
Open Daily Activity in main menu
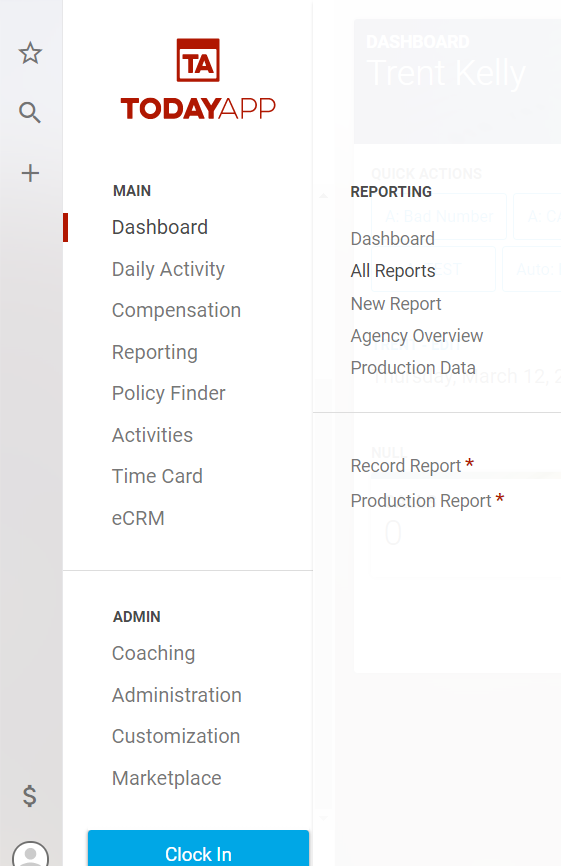[168, 270]
